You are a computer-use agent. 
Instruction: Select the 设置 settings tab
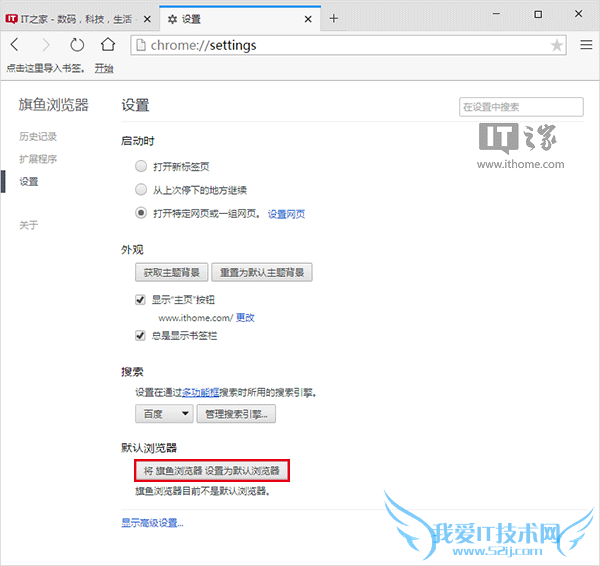point(240,19)
